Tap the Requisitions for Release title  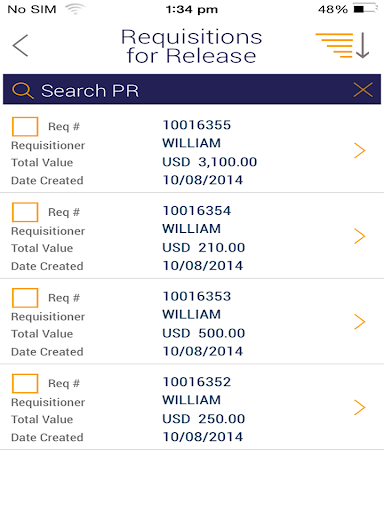[x=192, y=46]
